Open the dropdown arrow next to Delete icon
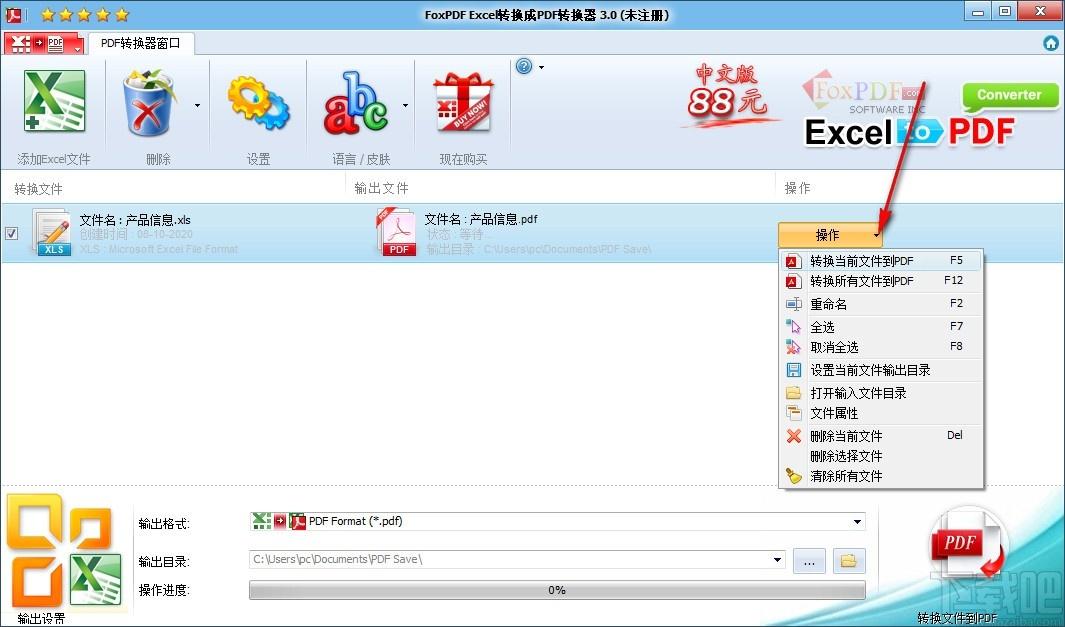 [197, 105]
